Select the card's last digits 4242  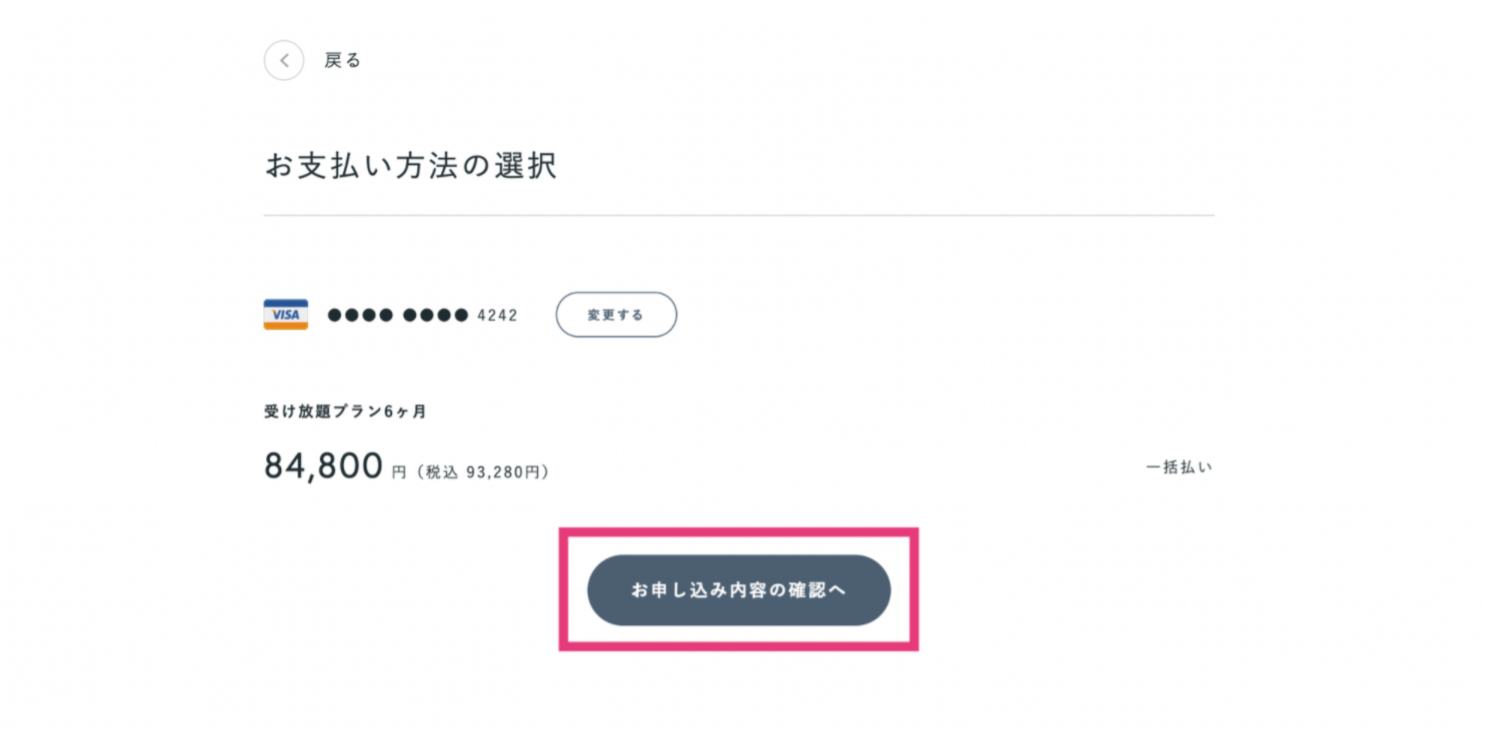pos(497,315)
